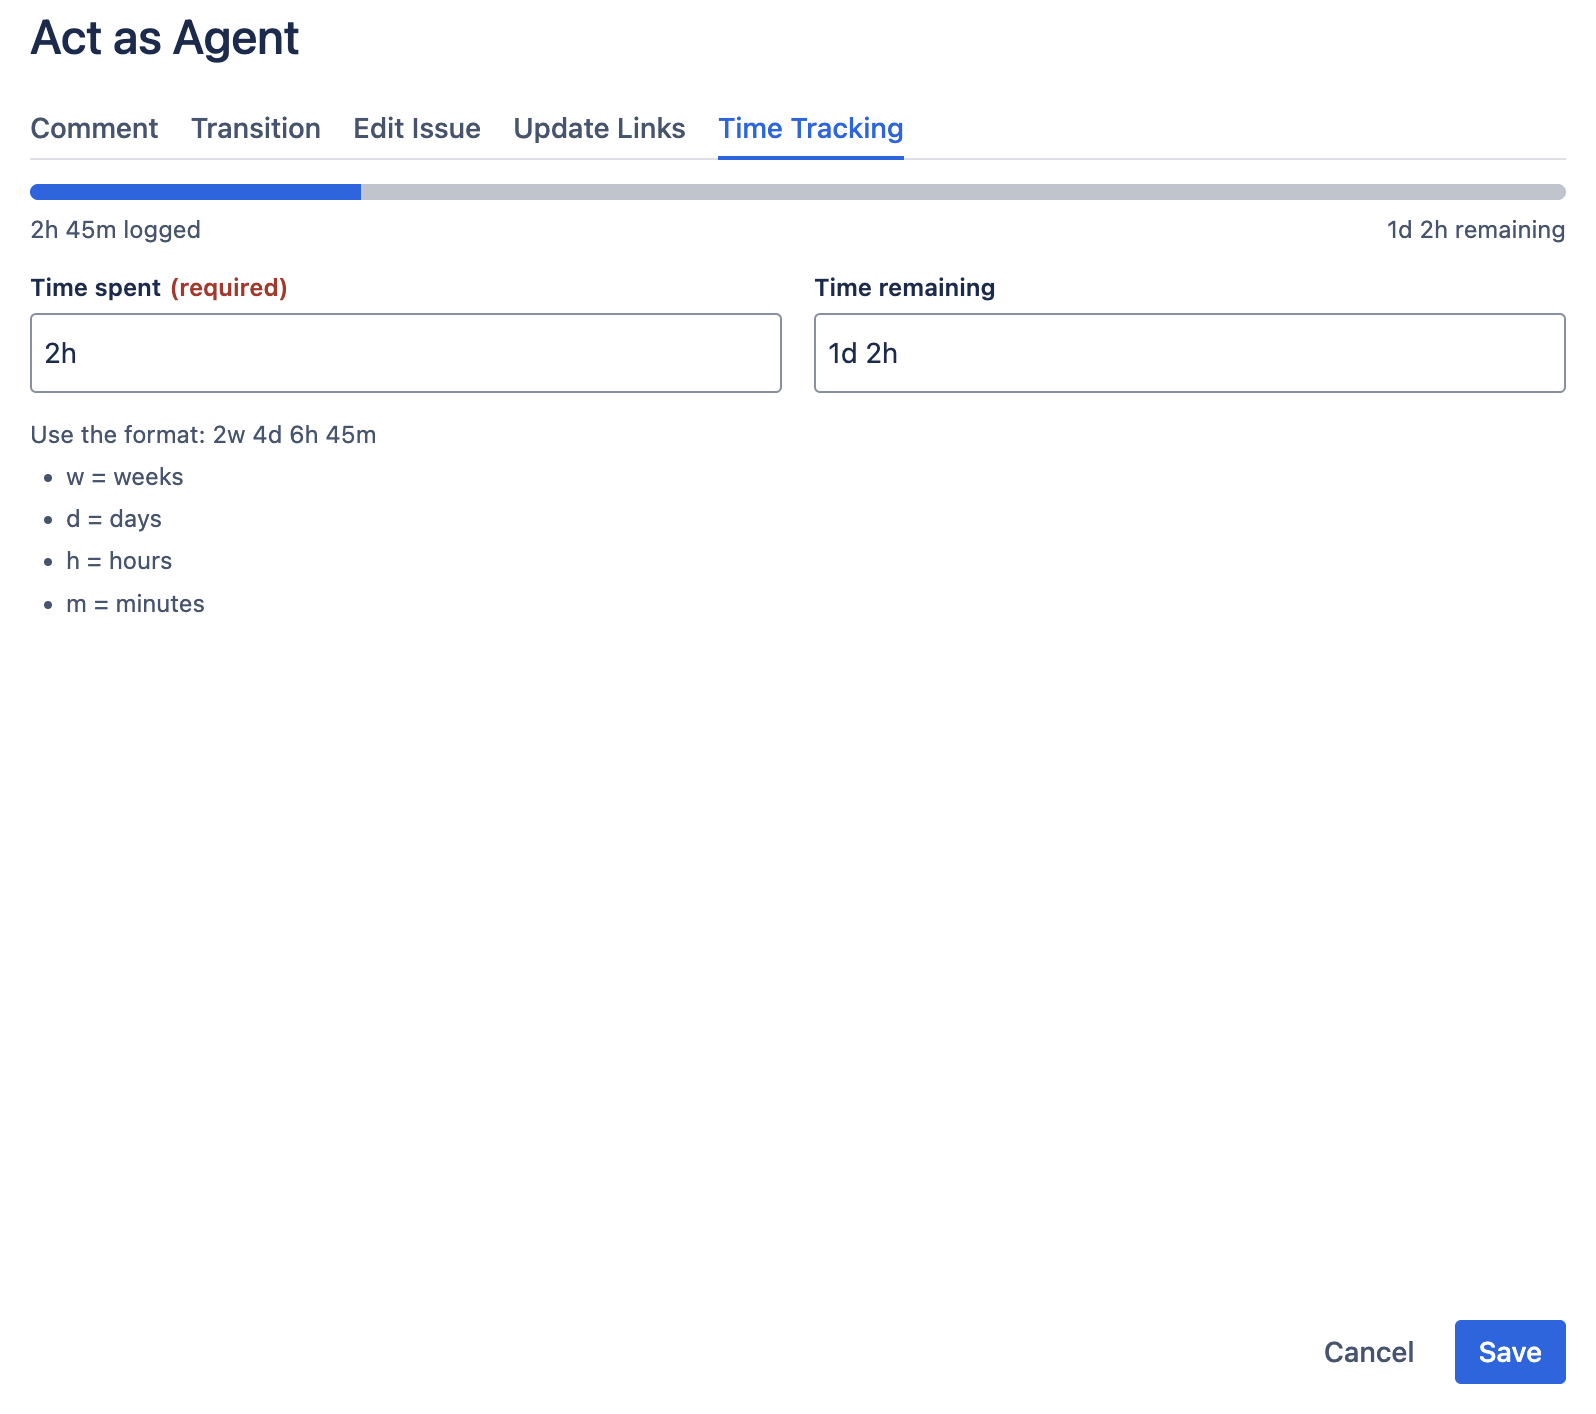Switch to the Comment tab

pyautogui.click(x=94, y=129)
